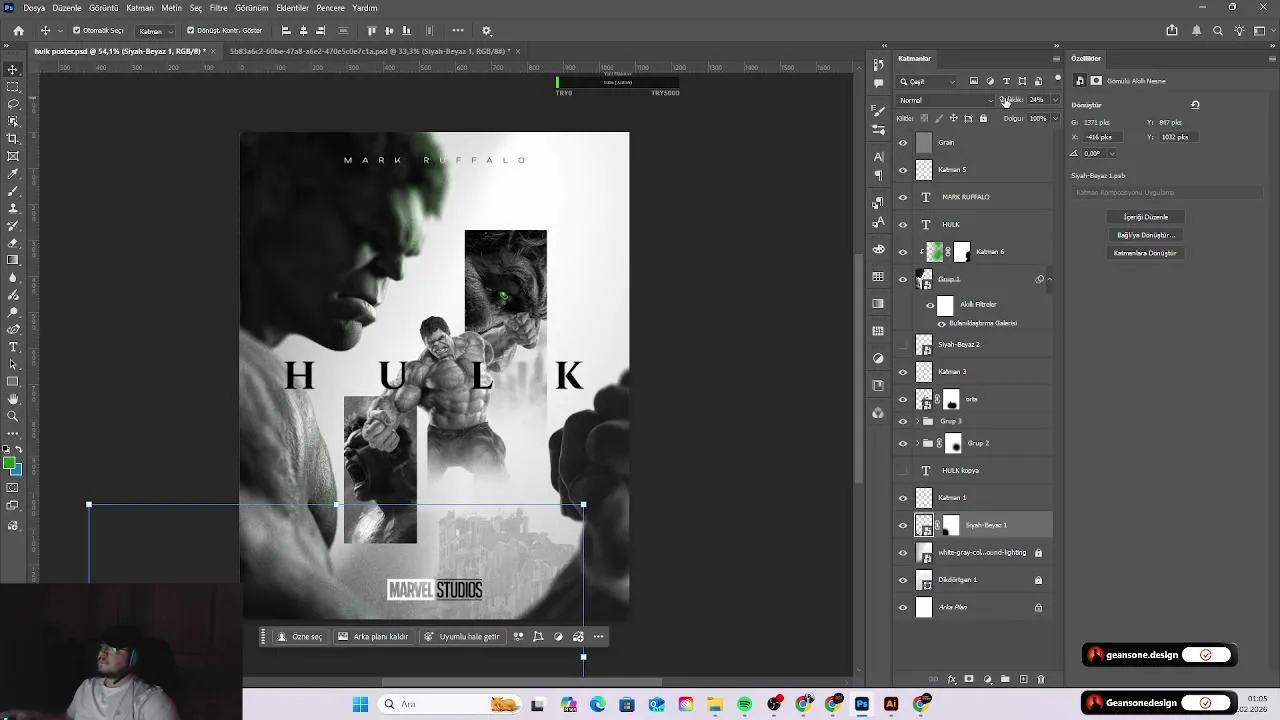Open options bar settings gear
The height and width of the screenshot is (720, 1280).
pyautogui.click(x=487, y=31)
